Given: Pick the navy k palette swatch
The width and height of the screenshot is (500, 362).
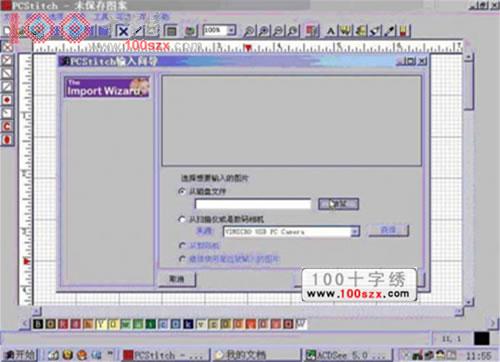Looking at the screenshot, I should click(x=188, y=324).
